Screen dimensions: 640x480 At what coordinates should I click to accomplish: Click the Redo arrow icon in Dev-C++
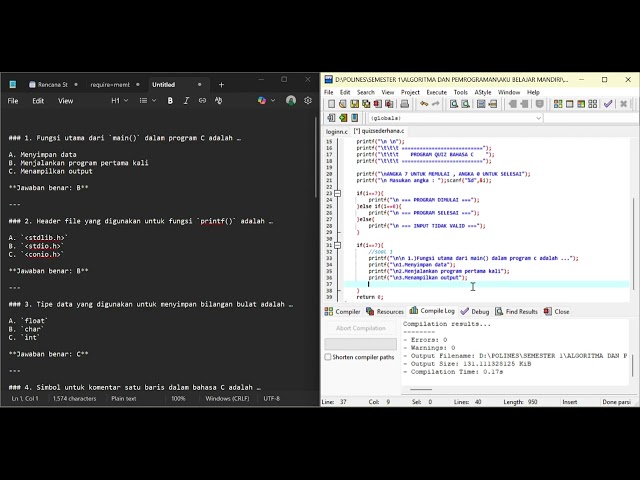tap(436, 104)
